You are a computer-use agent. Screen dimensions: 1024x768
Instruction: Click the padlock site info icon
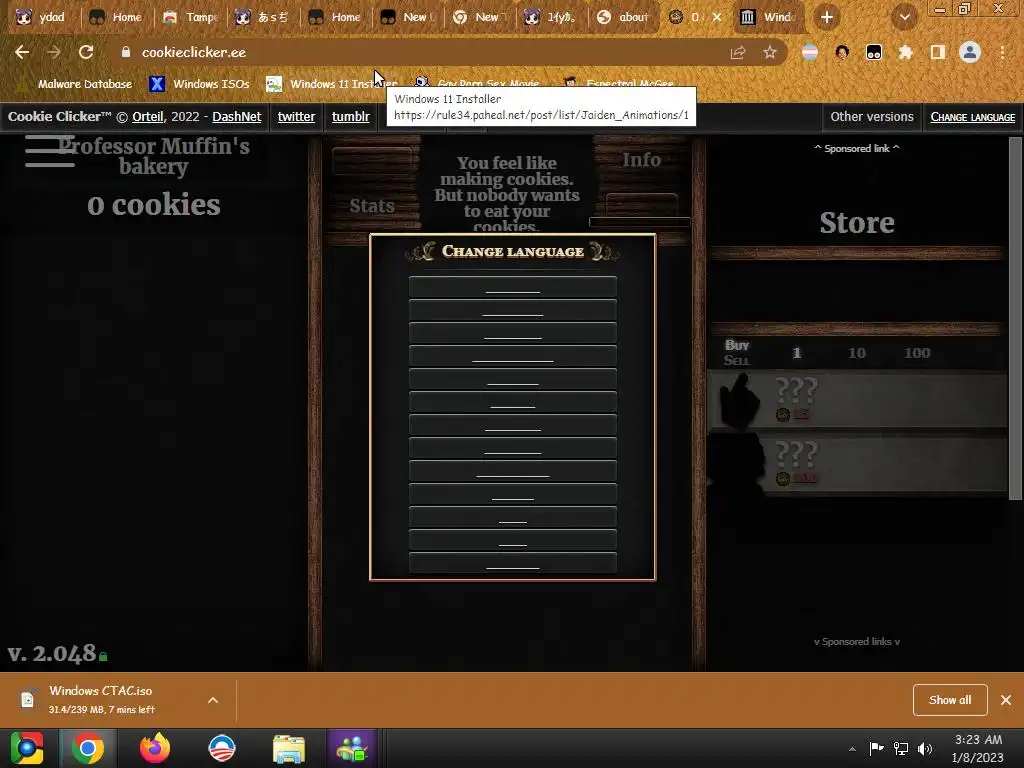pyautogui.click(x=126, y=52)
